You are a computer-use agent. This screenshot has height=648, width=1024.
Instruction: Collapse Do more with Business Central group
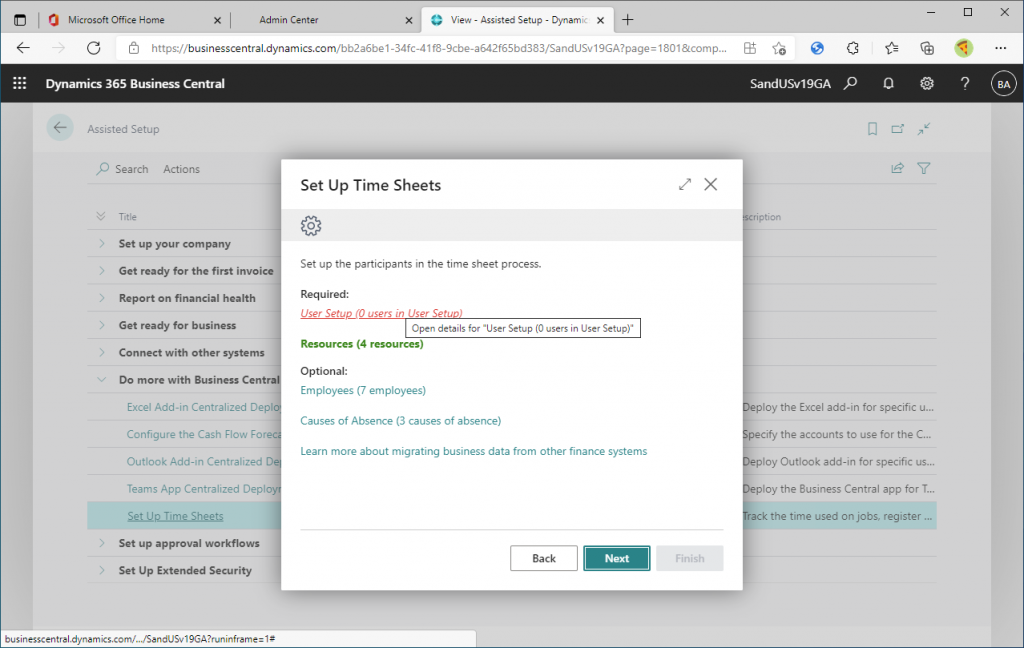102,380
